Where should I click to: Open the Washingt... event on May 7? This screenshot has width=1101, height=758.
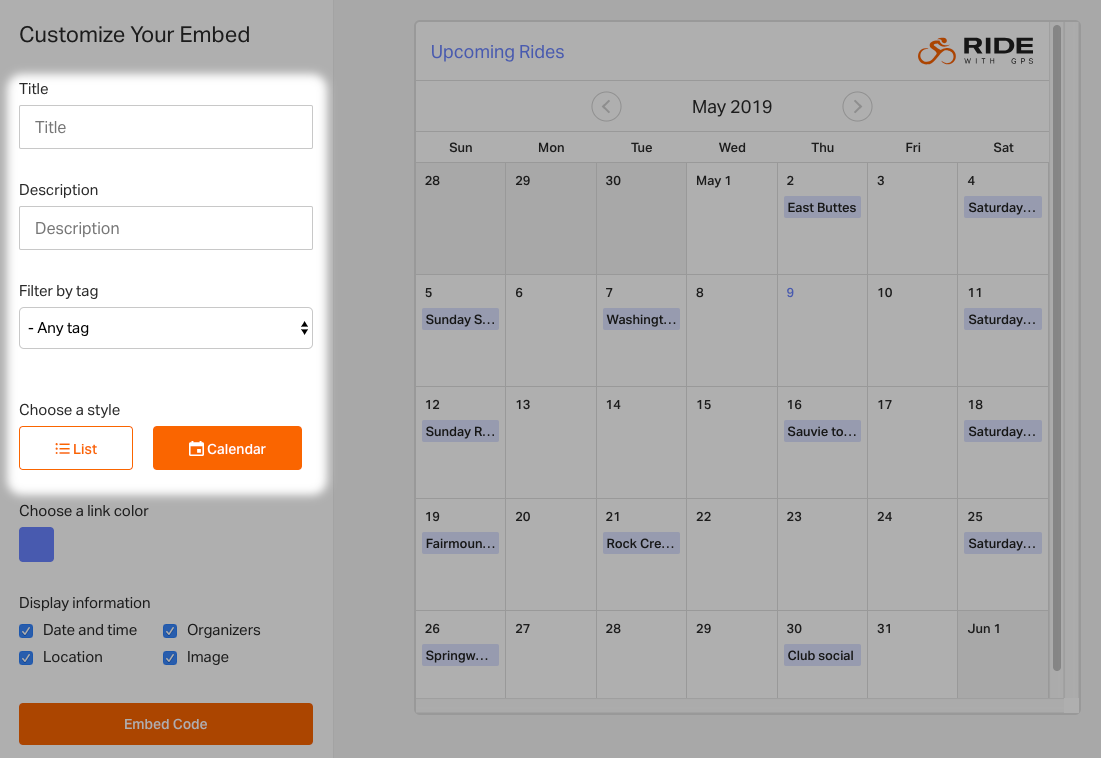pos(641,319)
